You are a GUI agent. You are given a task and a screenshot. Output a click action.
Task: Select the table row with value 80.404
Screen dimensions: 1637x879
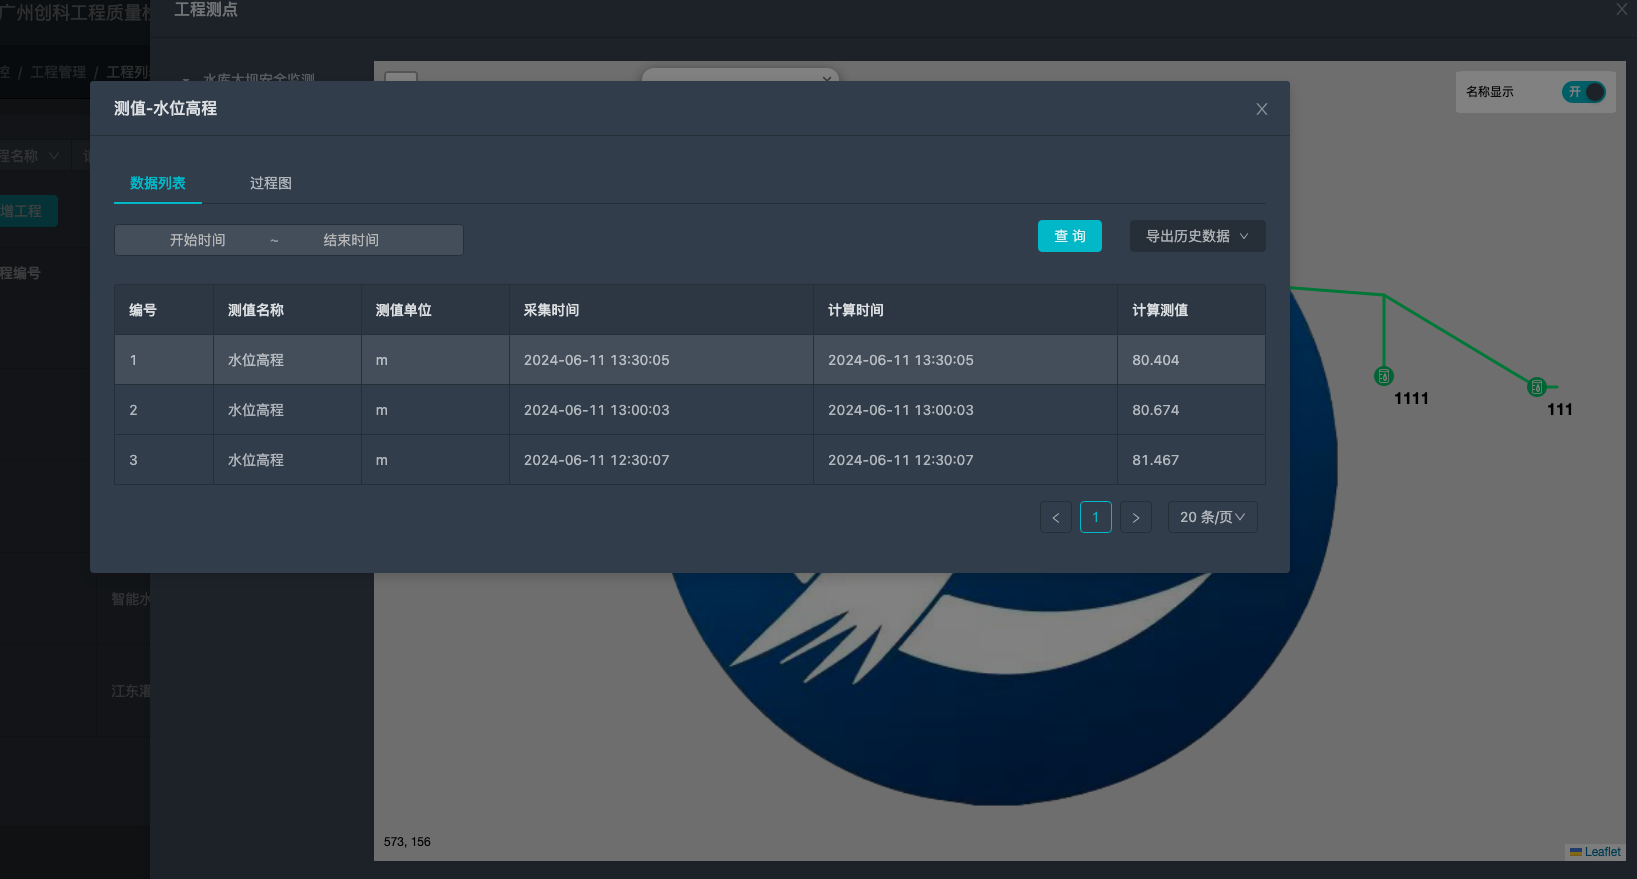(689, 360)
